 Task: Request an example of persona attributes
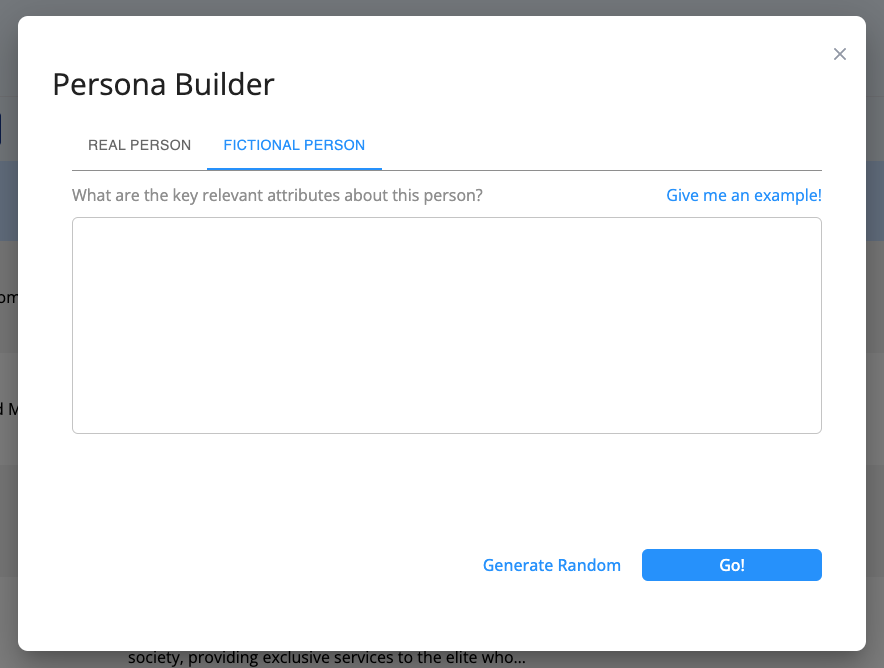pos(744,195)
